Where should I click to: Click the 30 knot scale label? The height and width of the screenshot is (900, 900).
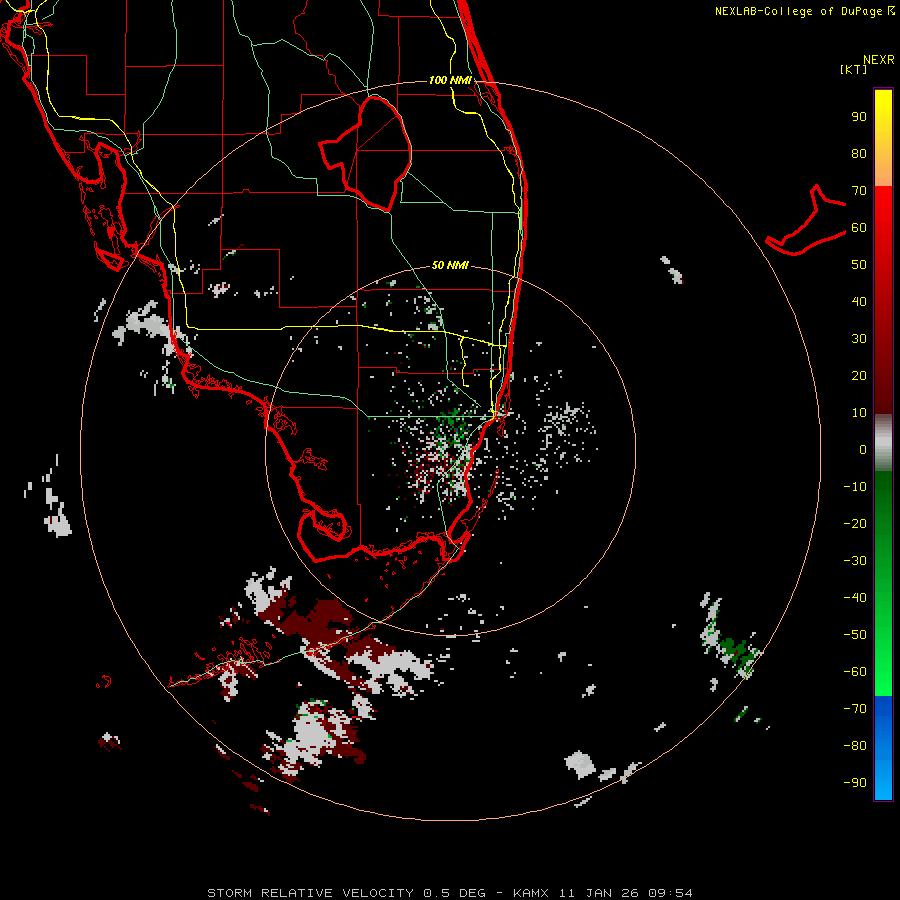click(x=859, y=339)
